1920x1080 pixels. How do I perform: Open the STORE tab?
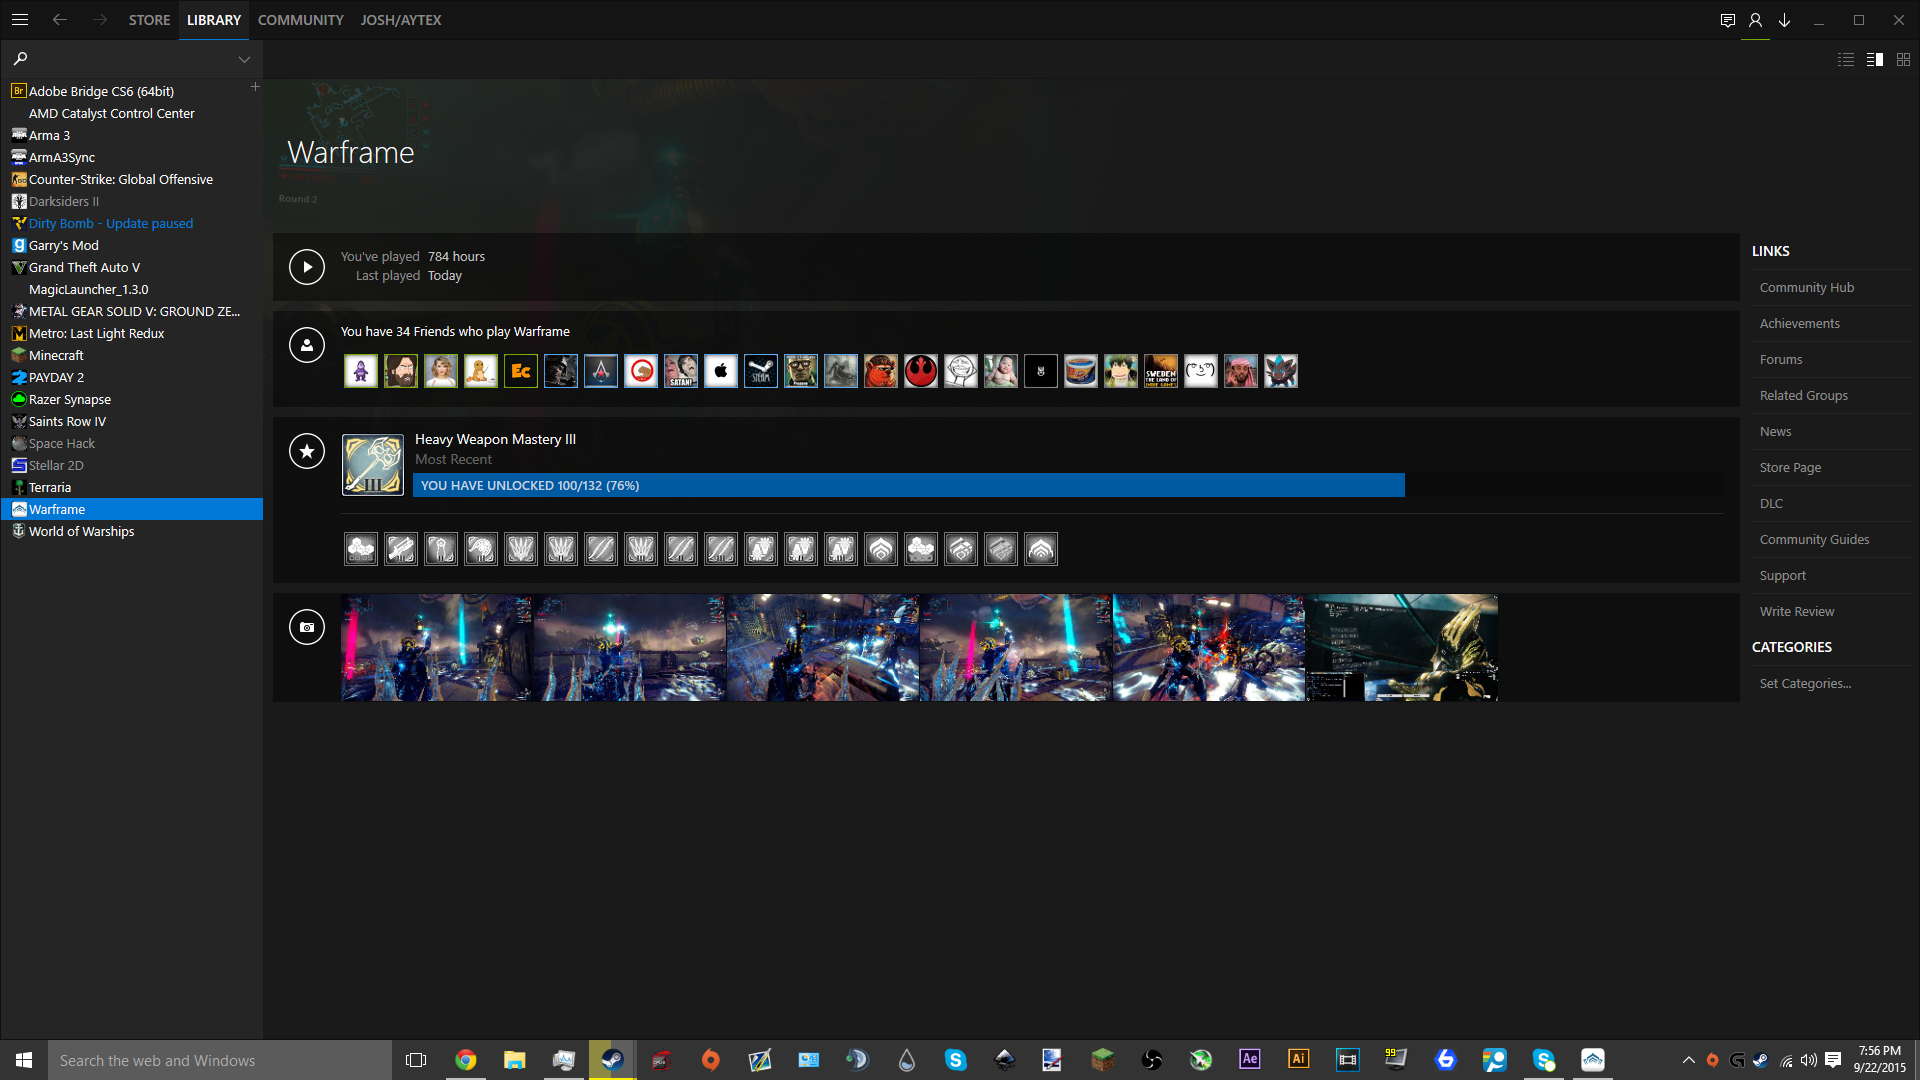click(x=150, y=20)
